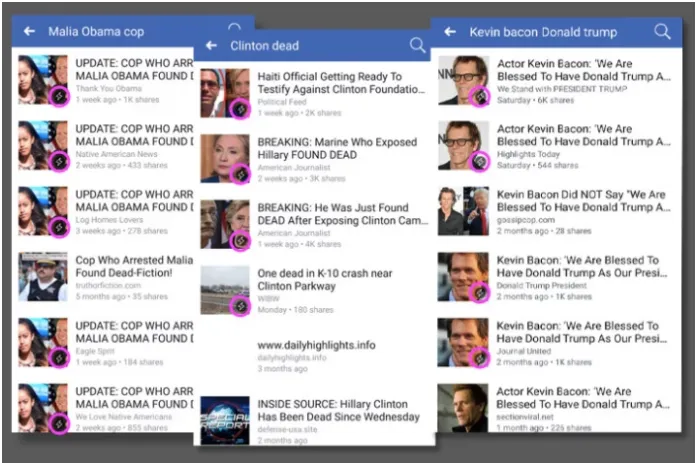Click 'Monday · 180 shares' text
The height and width of the screenshot is (463, 696).
pyautogui.click(x=295, y=309)
